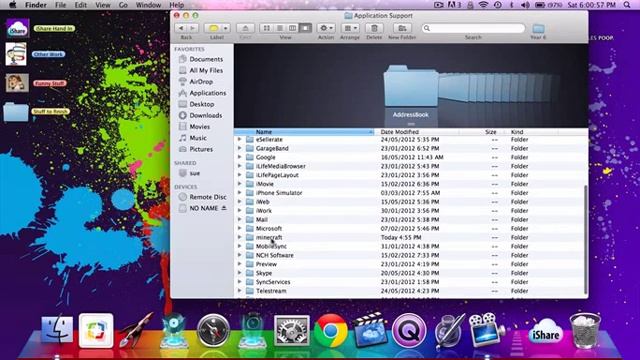This screenshot has height=360, width=640.
Task: Switch to list view
Action: [x=280, y=28]
